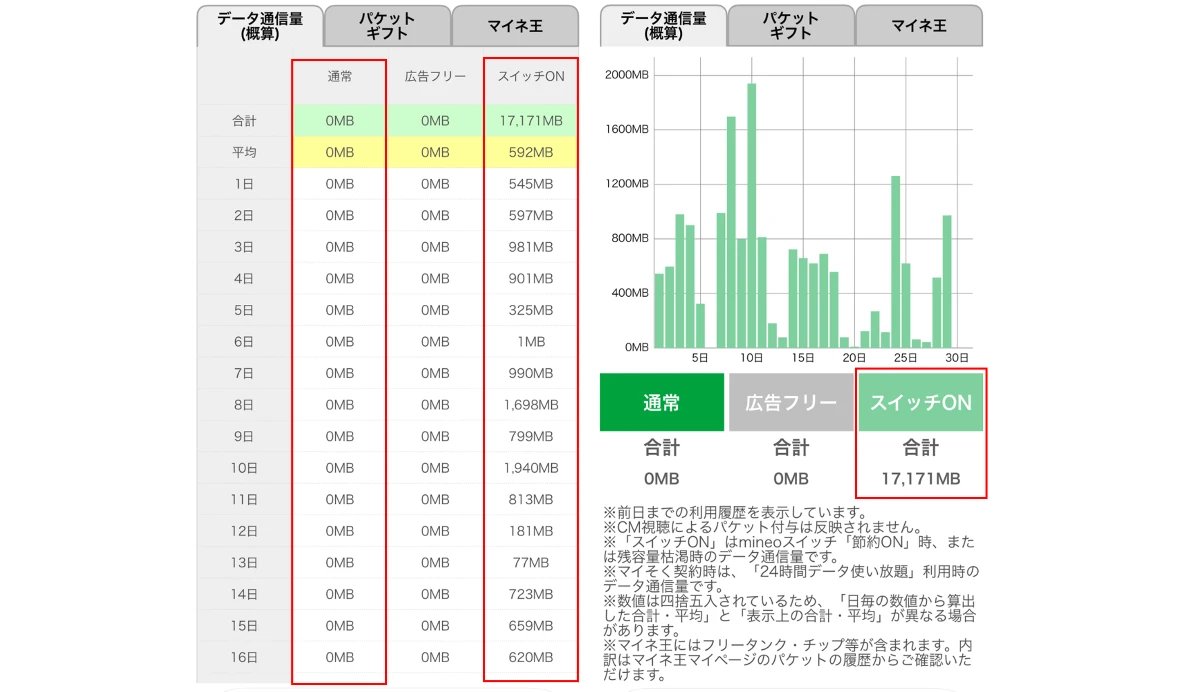The image size is (1200, 692).
Task: Select the 990MB table cell
Action: pos(530,373)
